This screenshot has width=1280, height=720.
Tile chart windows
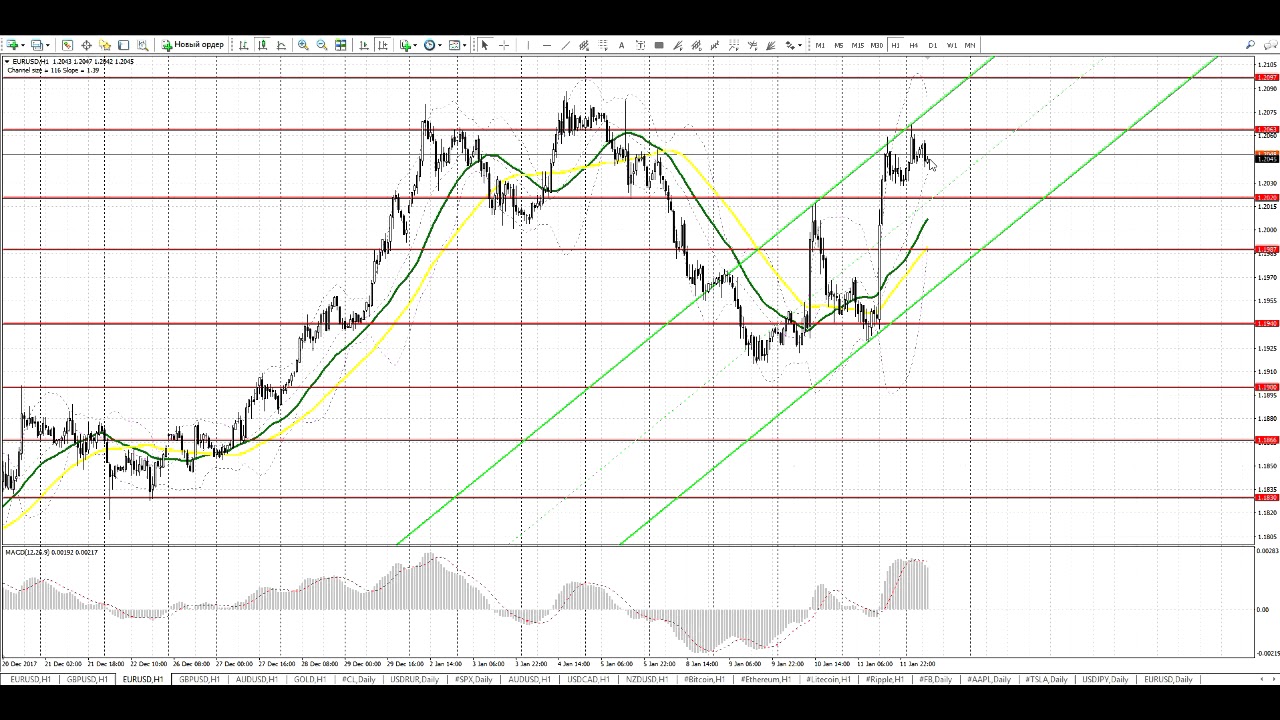(x=341, y=45)
